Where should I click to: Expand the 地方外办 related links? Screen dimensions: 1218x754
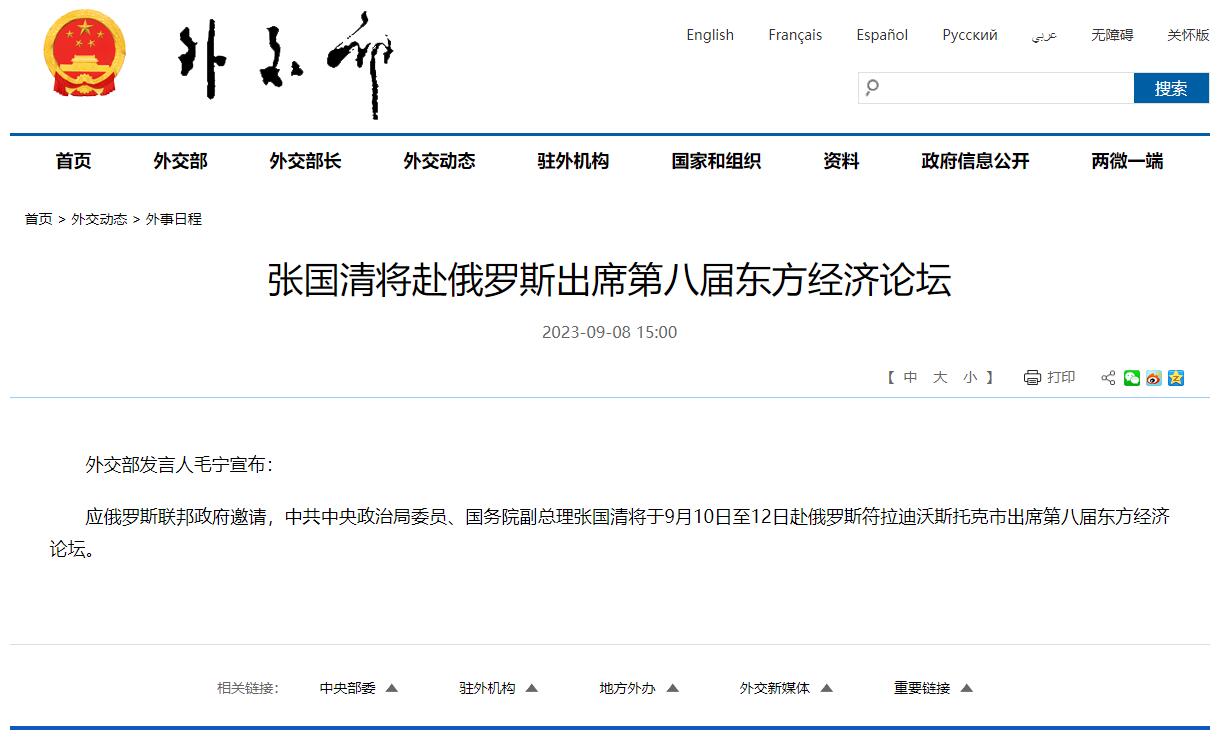point(628,688)
